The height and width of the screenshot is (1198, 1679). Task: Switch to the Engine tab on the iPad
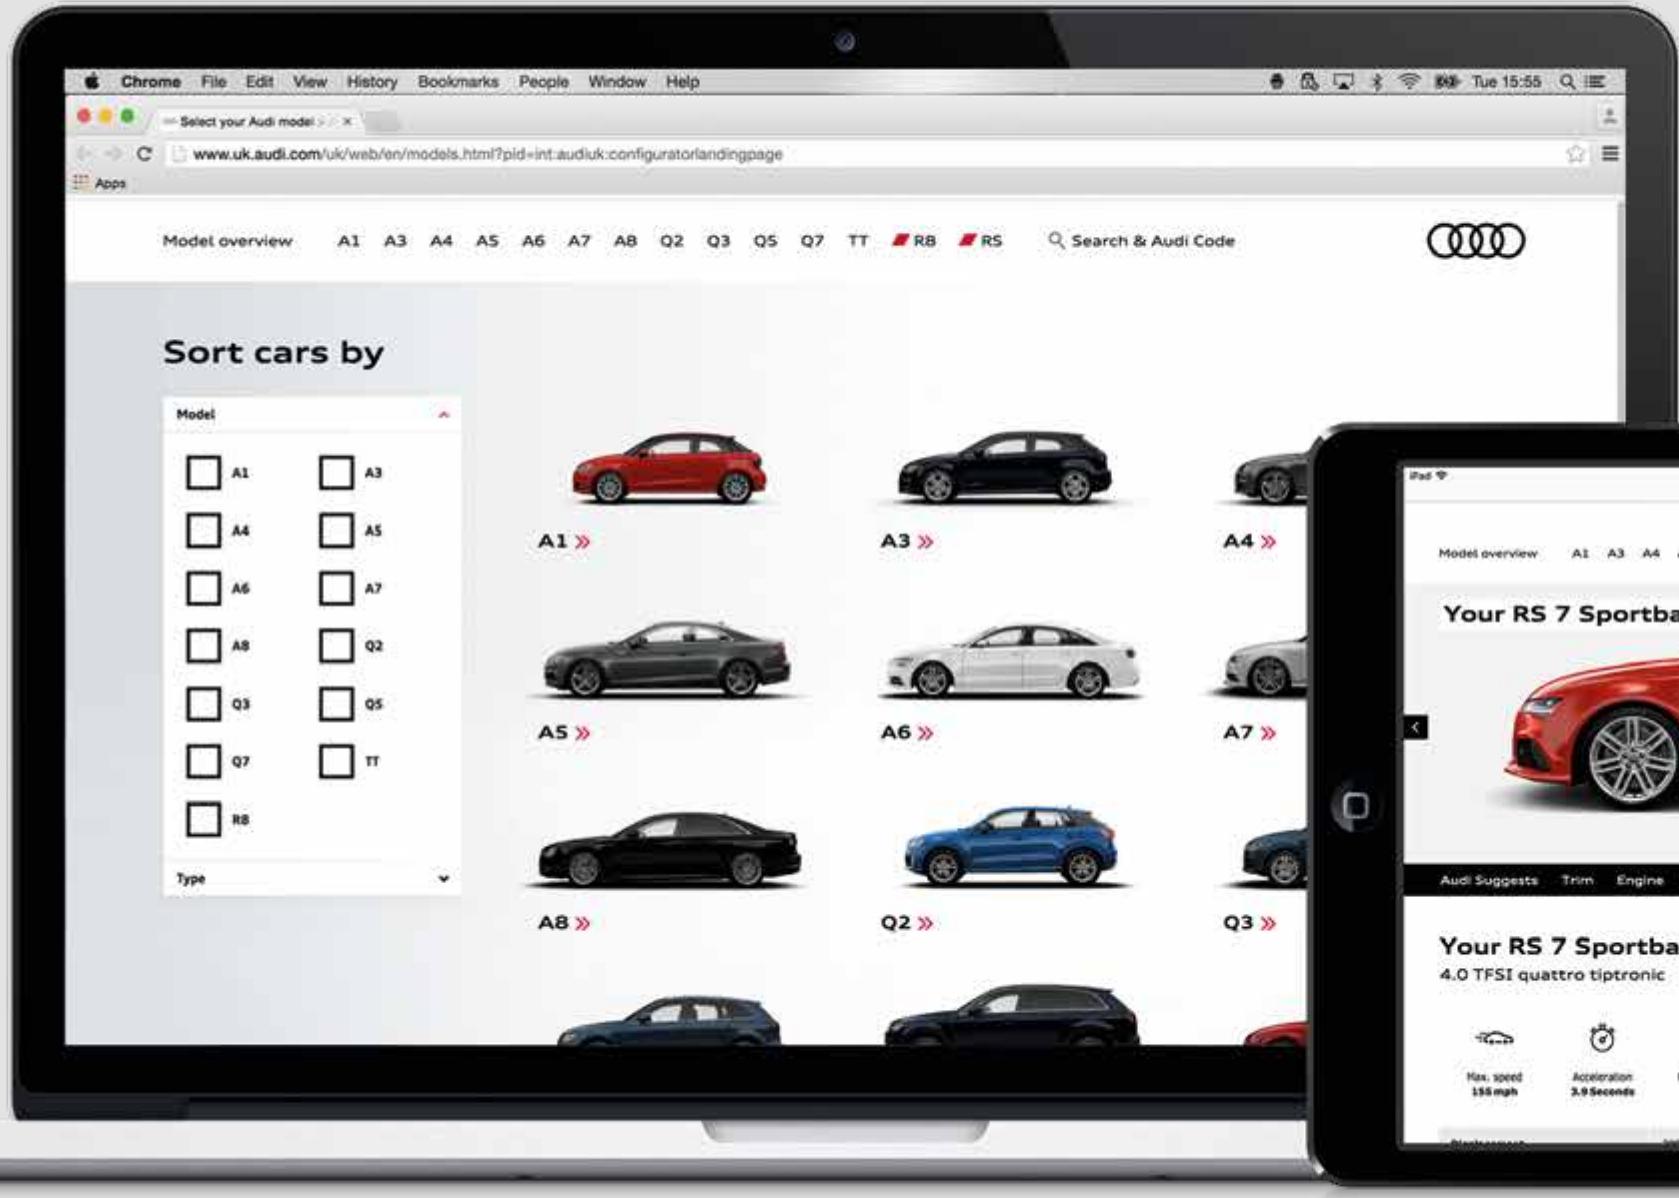(x=1640, y=880)
